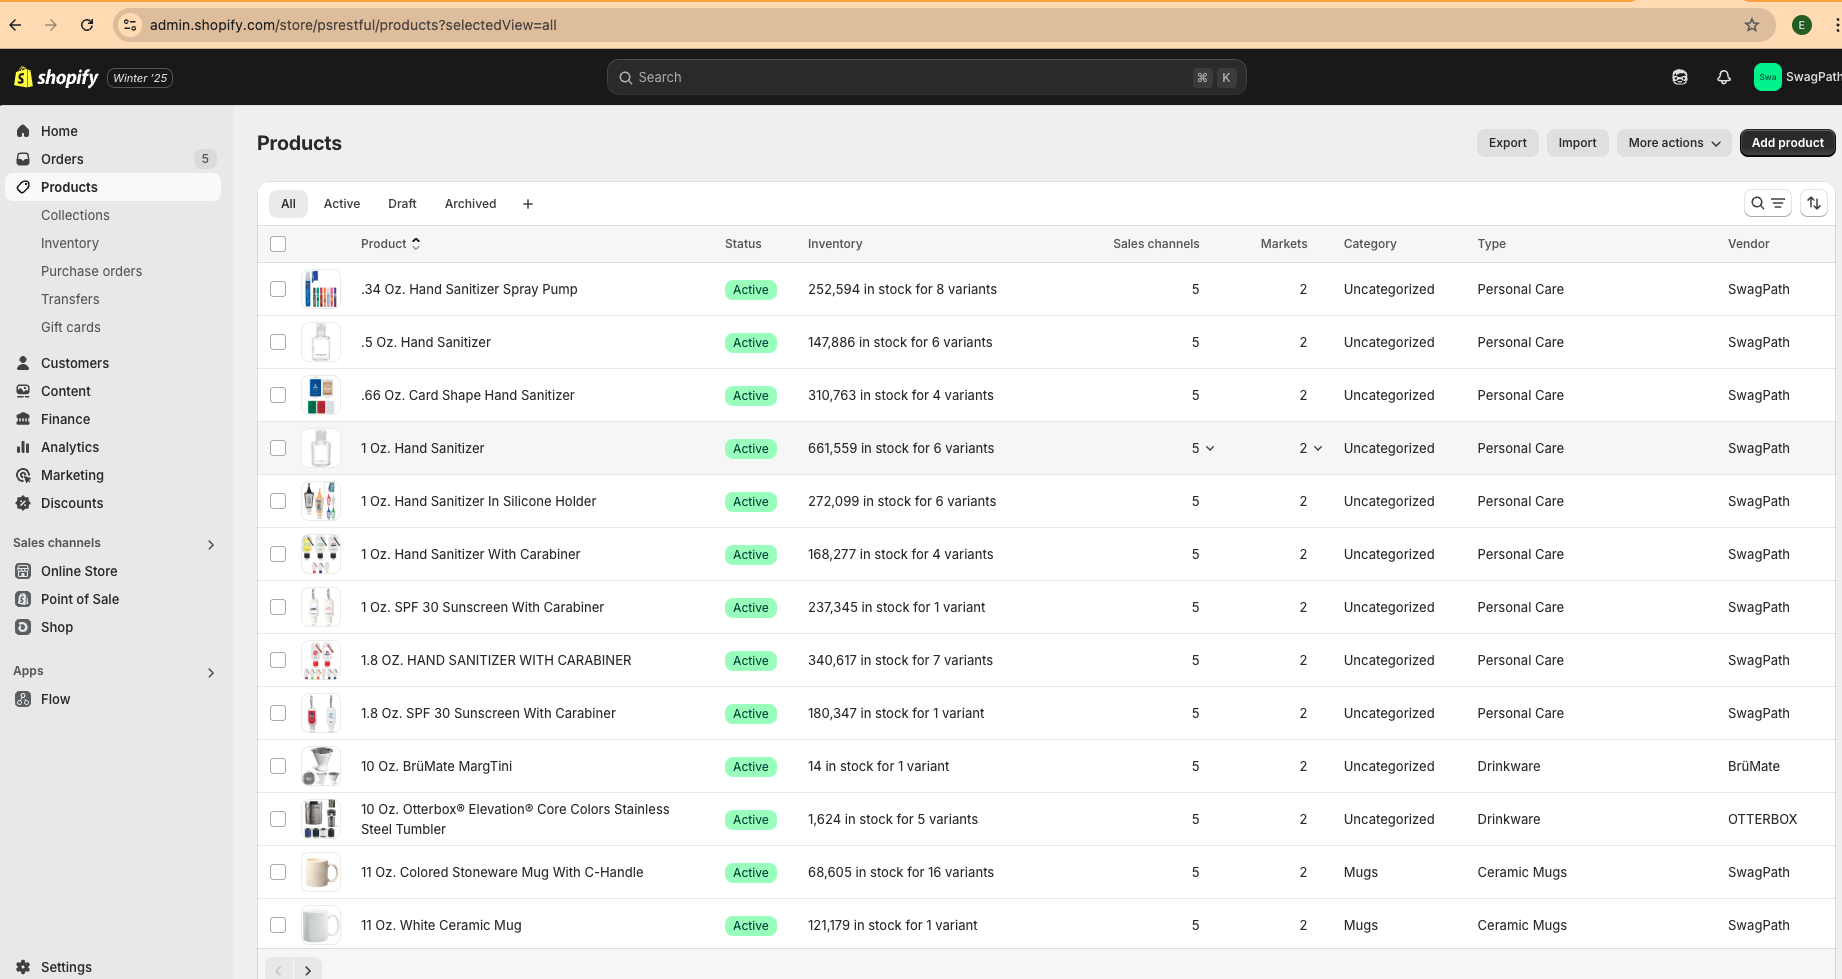Open Collections in the sidebar
The width and height of the screenshot is (1842, 979).
(75, 215)
